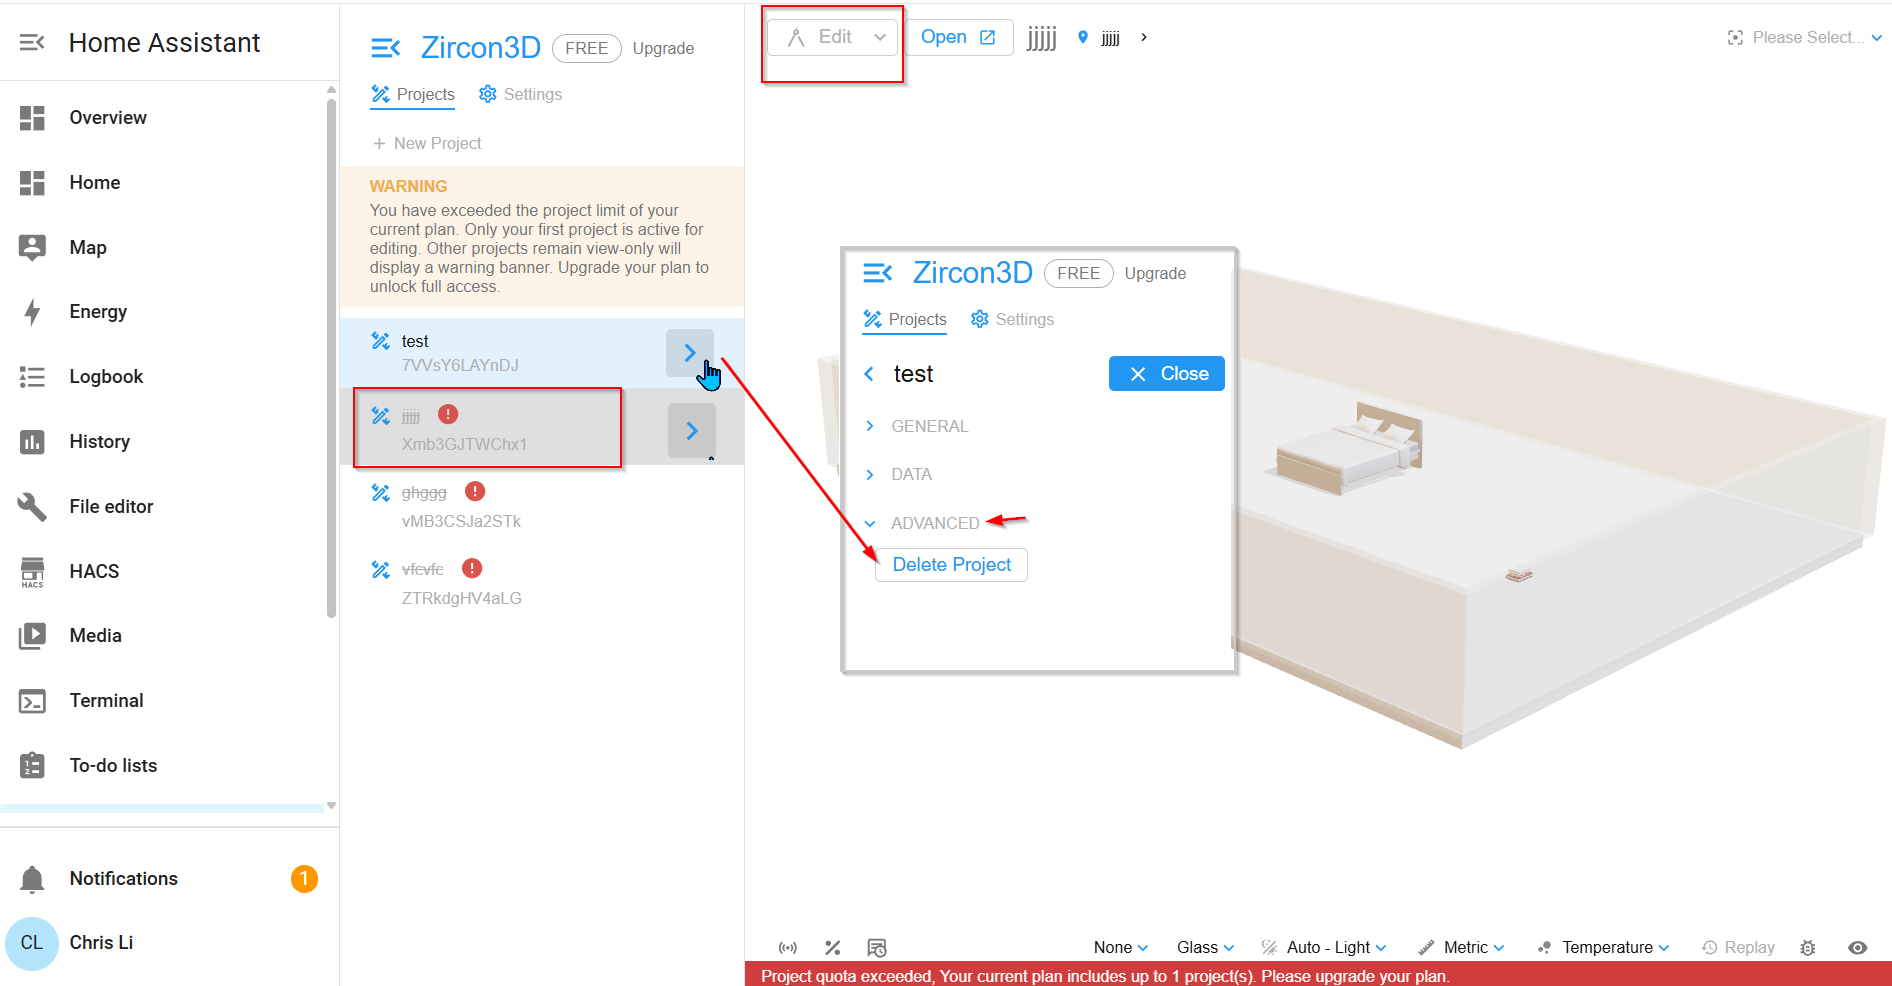Switch to the Settings tab in Zircon3D panel
This screenshot has width=1892, height=986.
[520, 94]
